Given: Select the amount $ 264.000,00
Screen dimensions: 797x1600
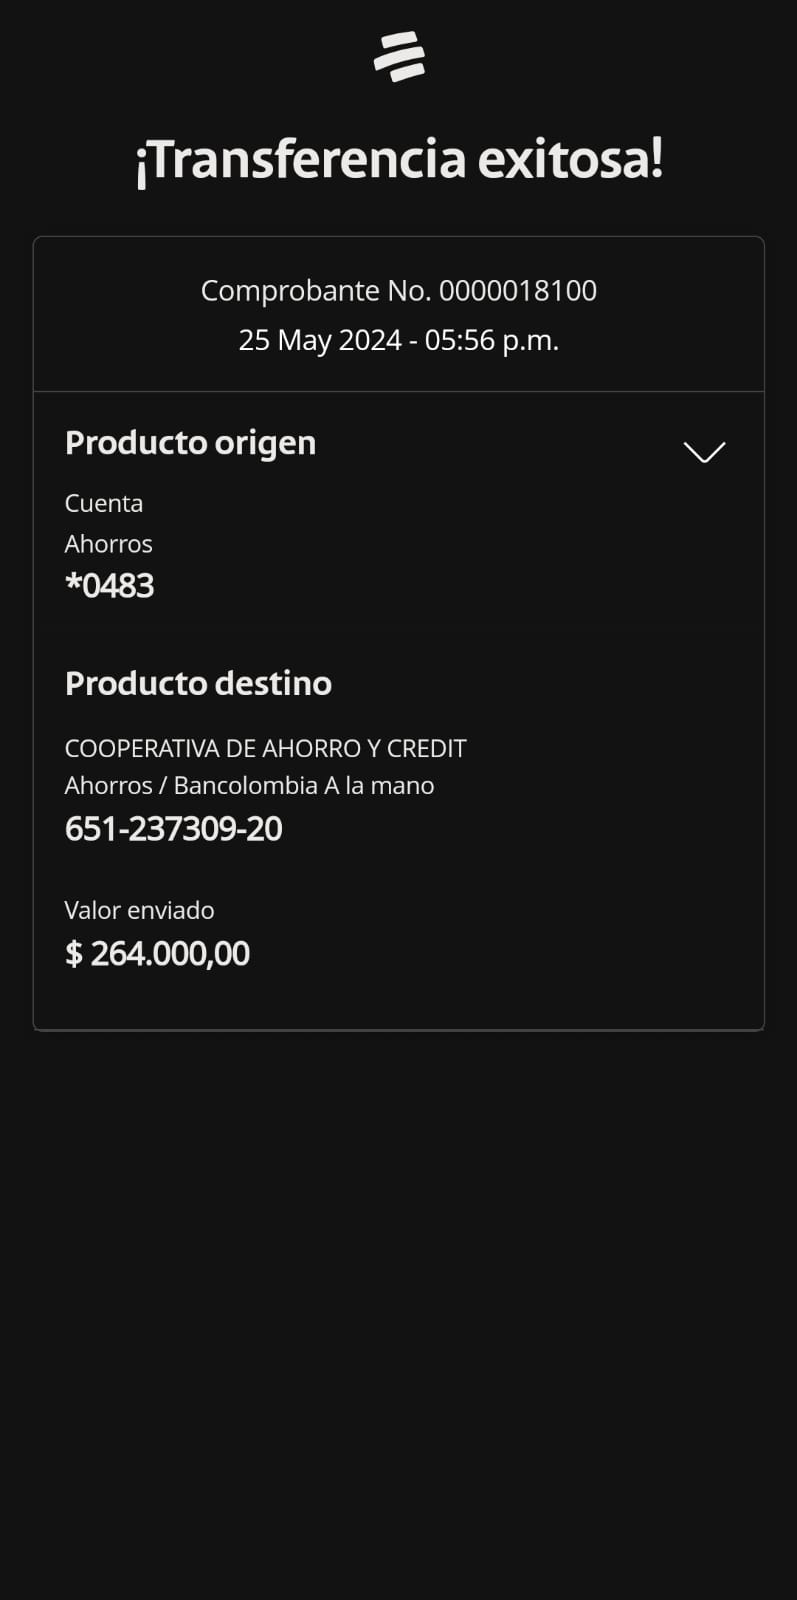Looking at the screenshot, I should pyautogui.click(x=157, y=954).
